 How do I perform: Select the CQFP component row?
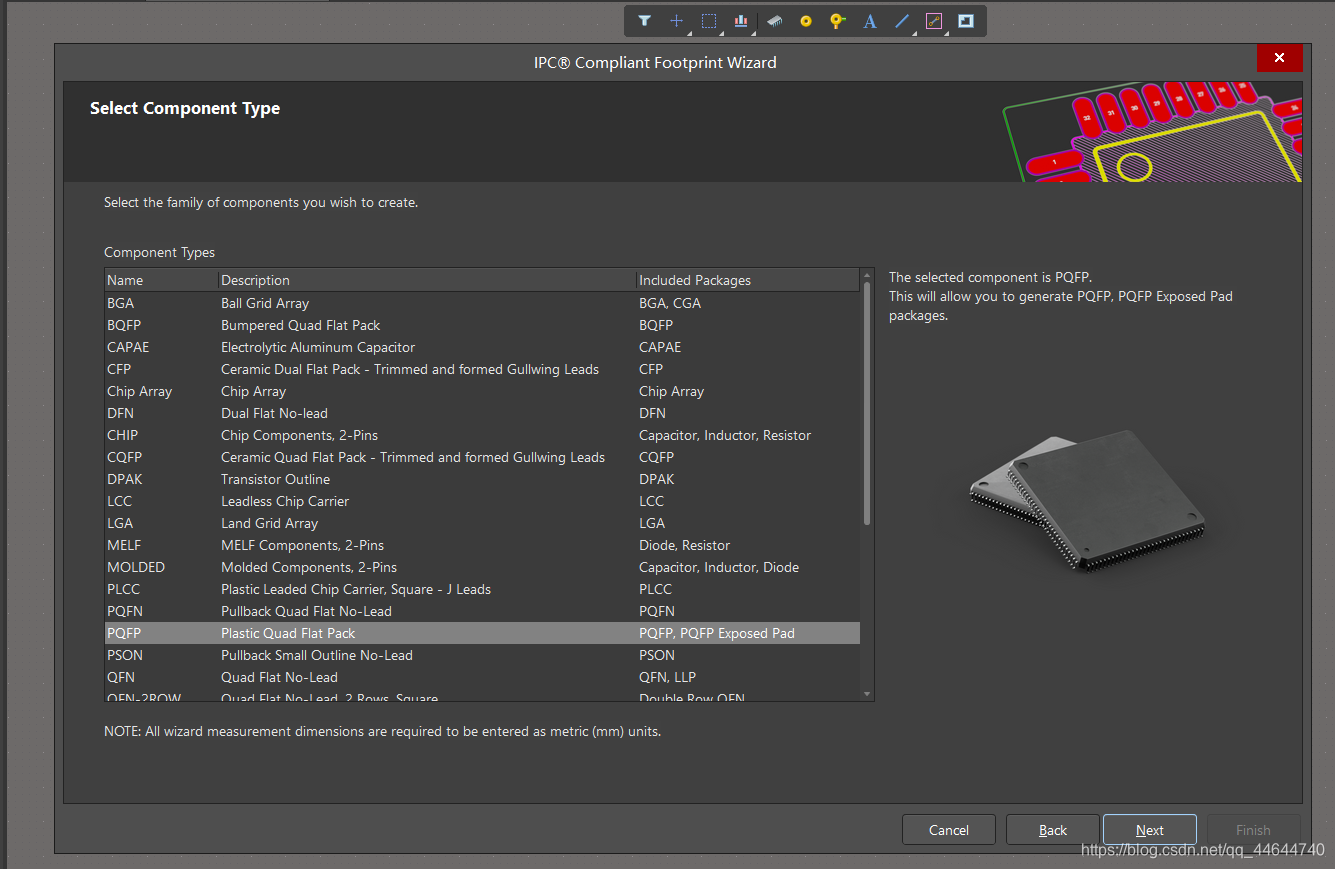click(482, 457)
